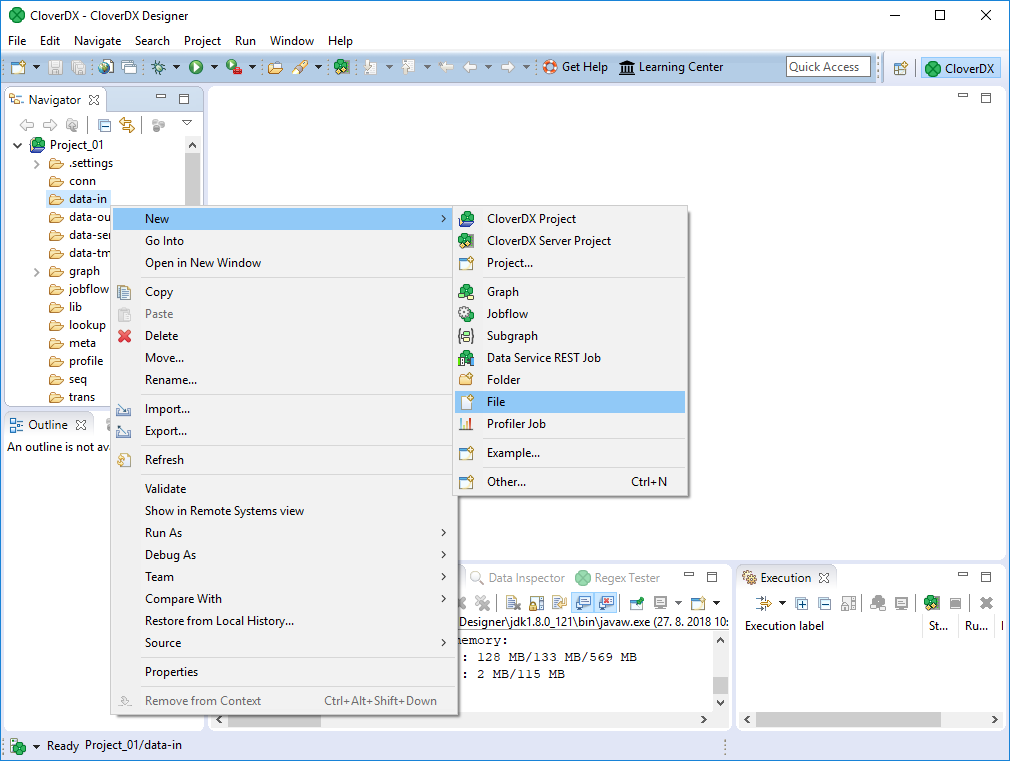Click the Clear Console icon
The width and height of the screenshot is (1010, 761).
[512, 603]
